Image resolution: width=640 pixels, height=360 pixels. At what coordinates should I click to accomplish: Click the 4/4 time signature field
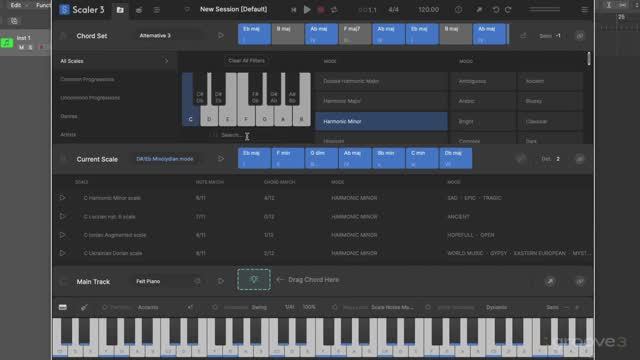pyautogui.click(x=393, y=9)
